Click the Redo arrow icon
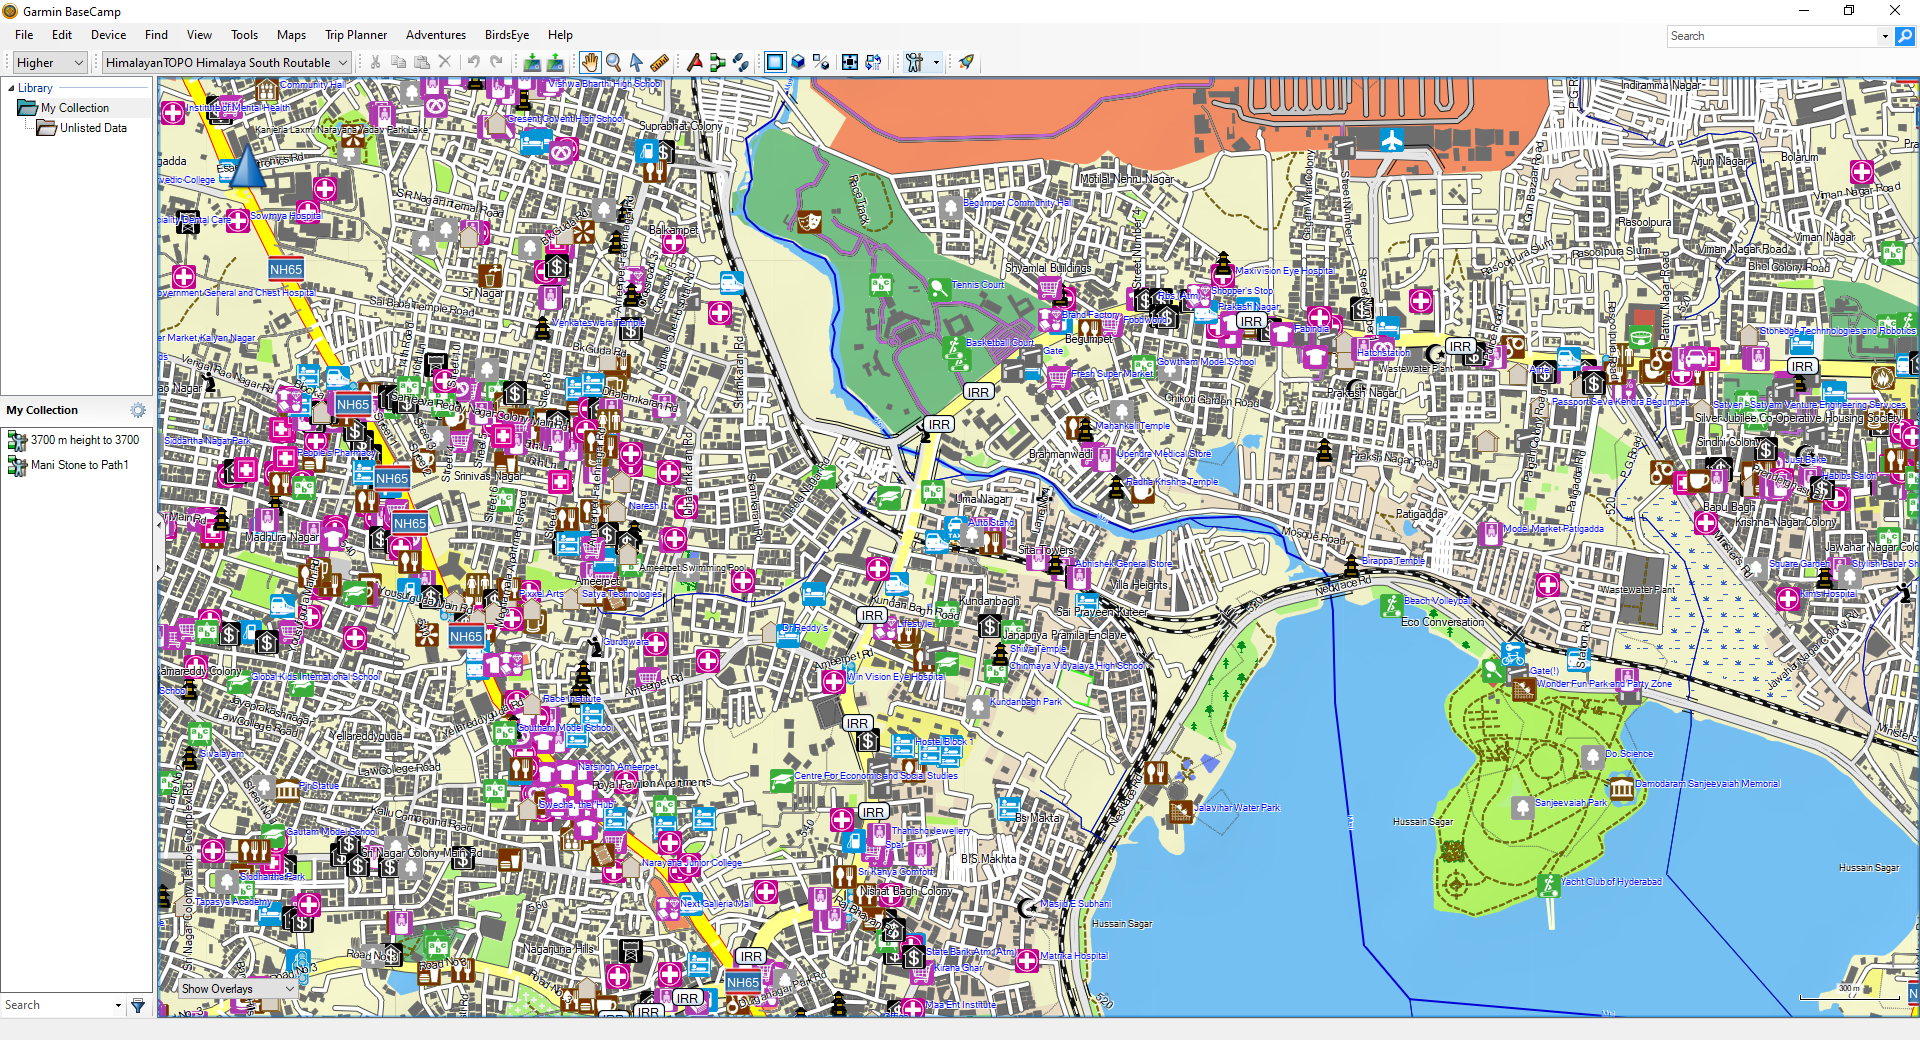Image resolution: width=1920 pixels, height=1040 pixels. (497, 62)
